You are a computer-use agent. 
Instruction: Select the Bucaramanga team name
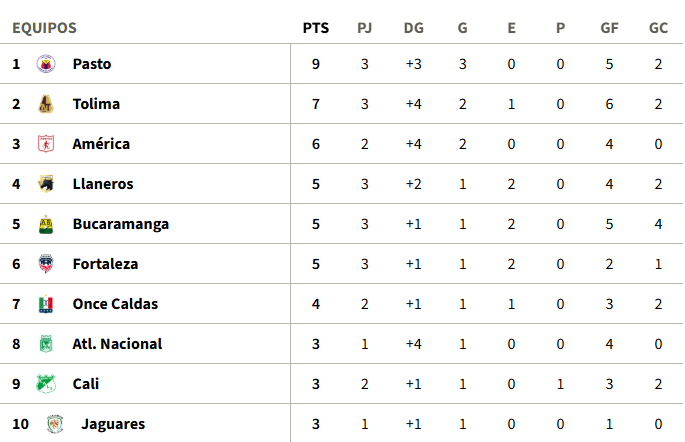click(120, 224)
